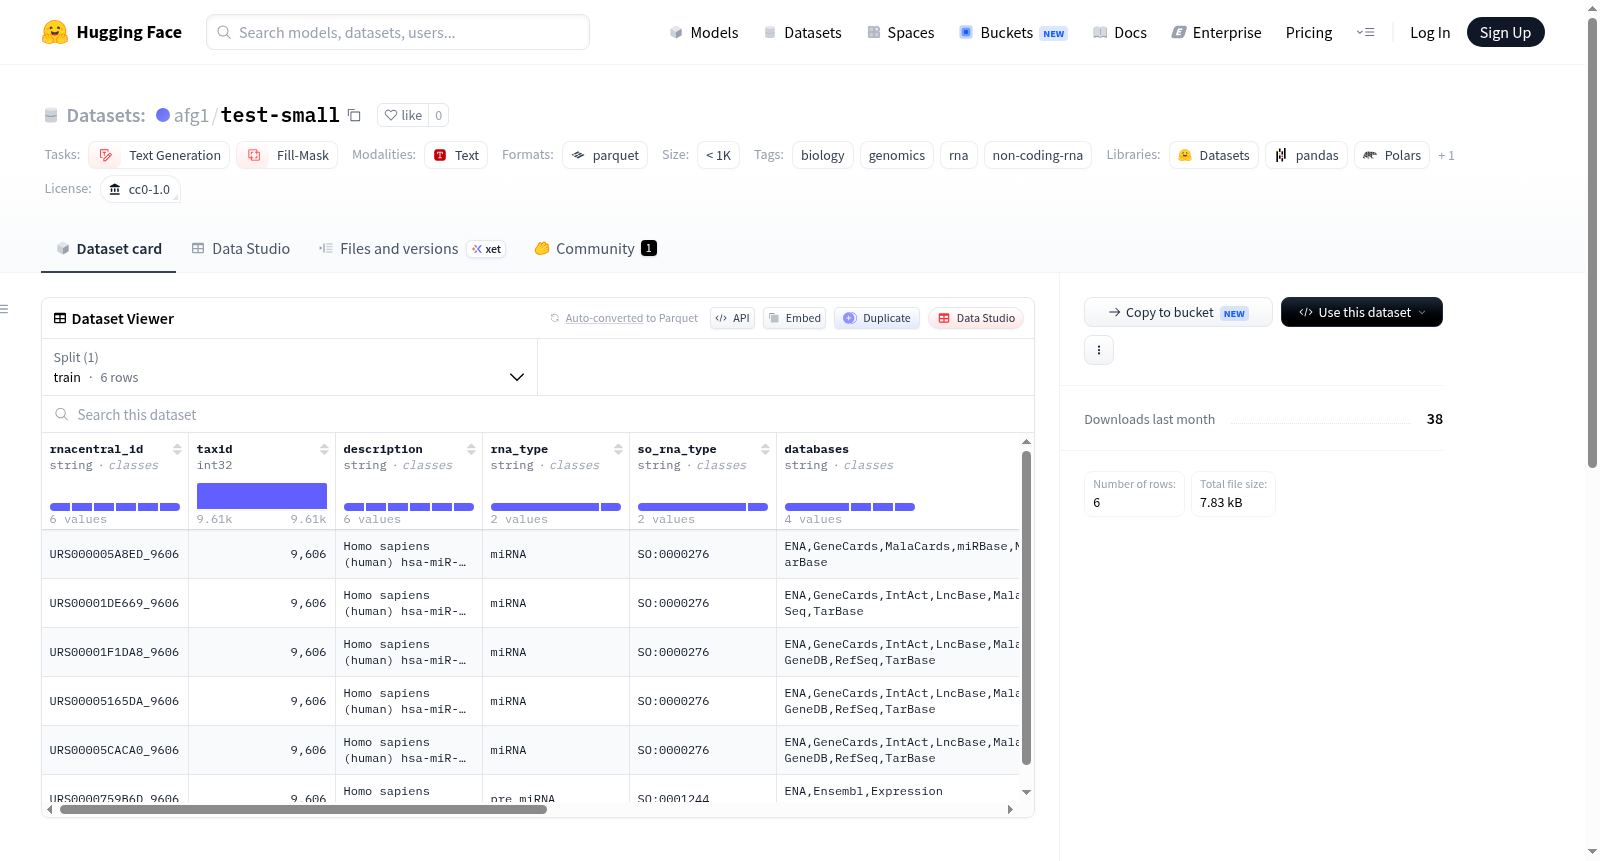Viewport: 1600px width, 861px height.
Task: Open the Pricing page
Action: (x=1309, y=32)
